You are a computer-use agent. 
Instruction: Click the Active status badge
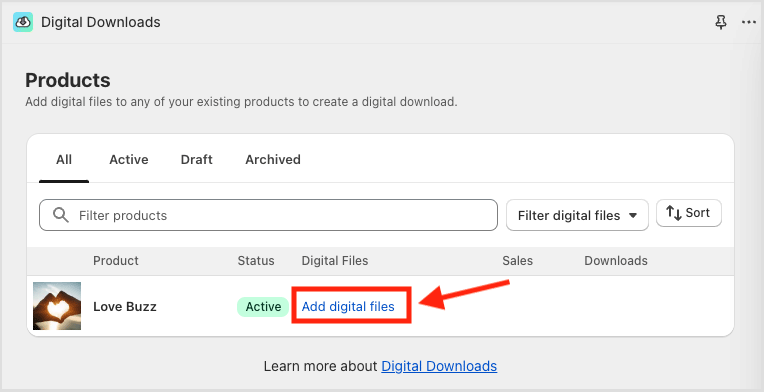click(x=263, y=306)
